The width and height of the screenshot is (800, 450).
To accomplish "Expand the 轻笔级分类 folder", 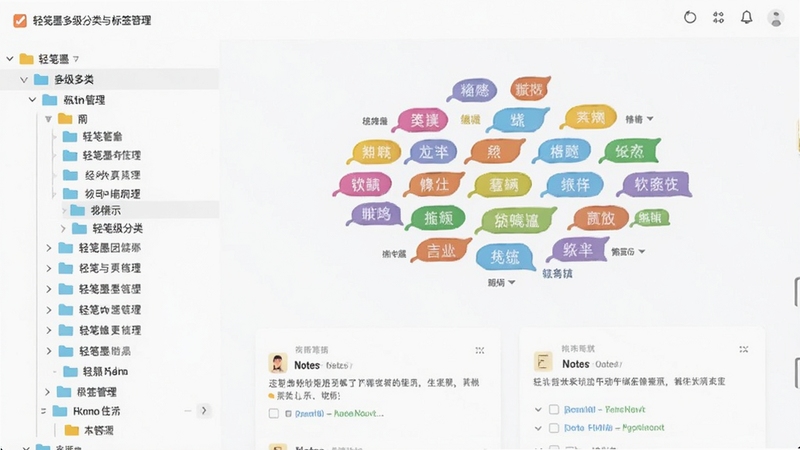I will pyautogui.click(x=63, y=229).
